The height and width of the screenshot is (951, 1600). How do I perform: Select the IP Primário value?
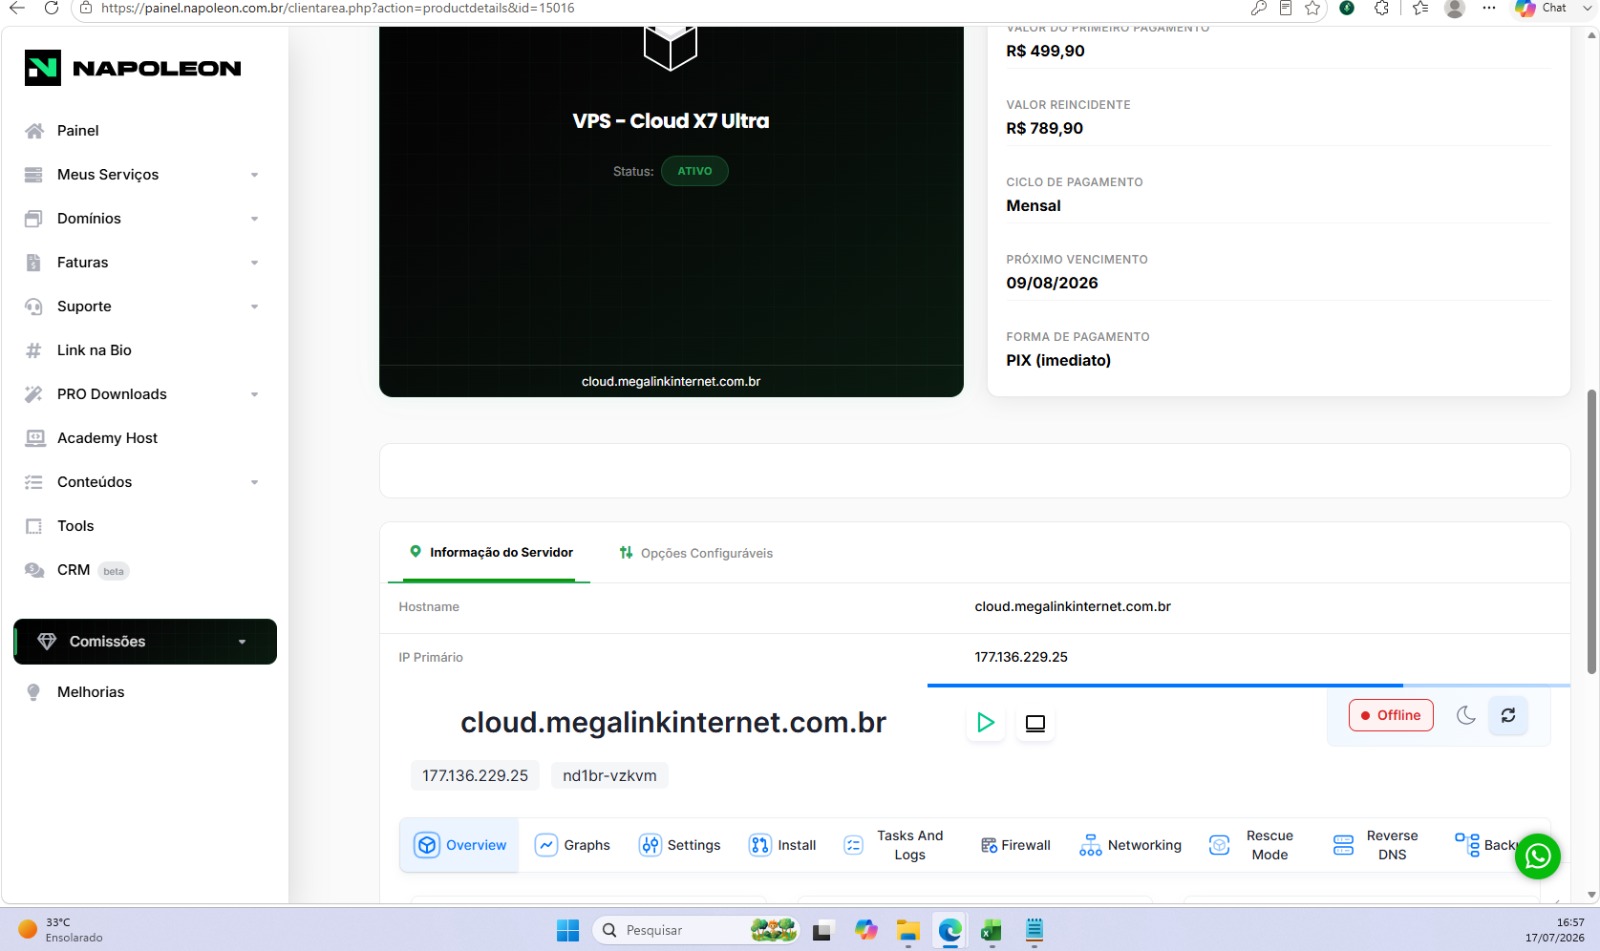click(1021, 657)
